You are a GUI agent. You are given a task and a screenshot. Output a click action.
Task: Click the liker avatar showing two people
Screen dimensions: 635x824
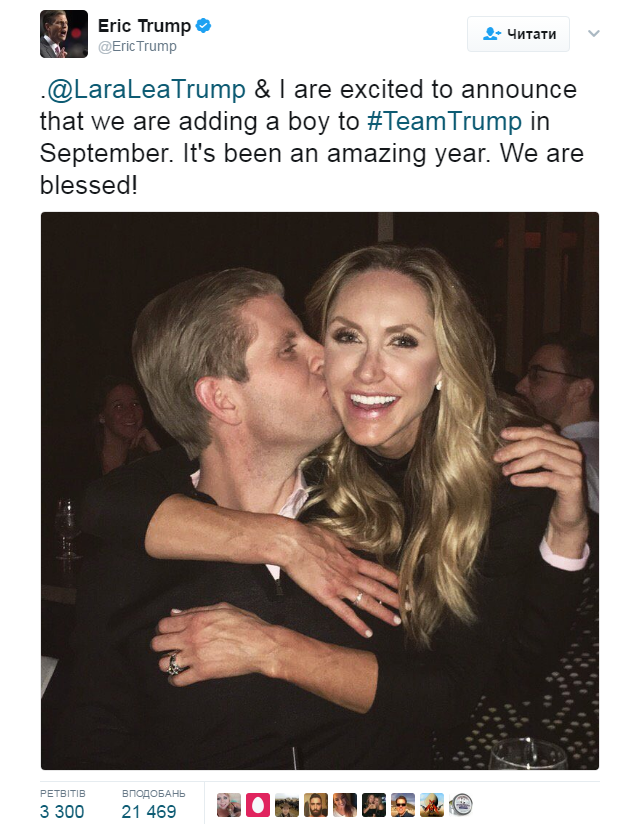point(374,805)
